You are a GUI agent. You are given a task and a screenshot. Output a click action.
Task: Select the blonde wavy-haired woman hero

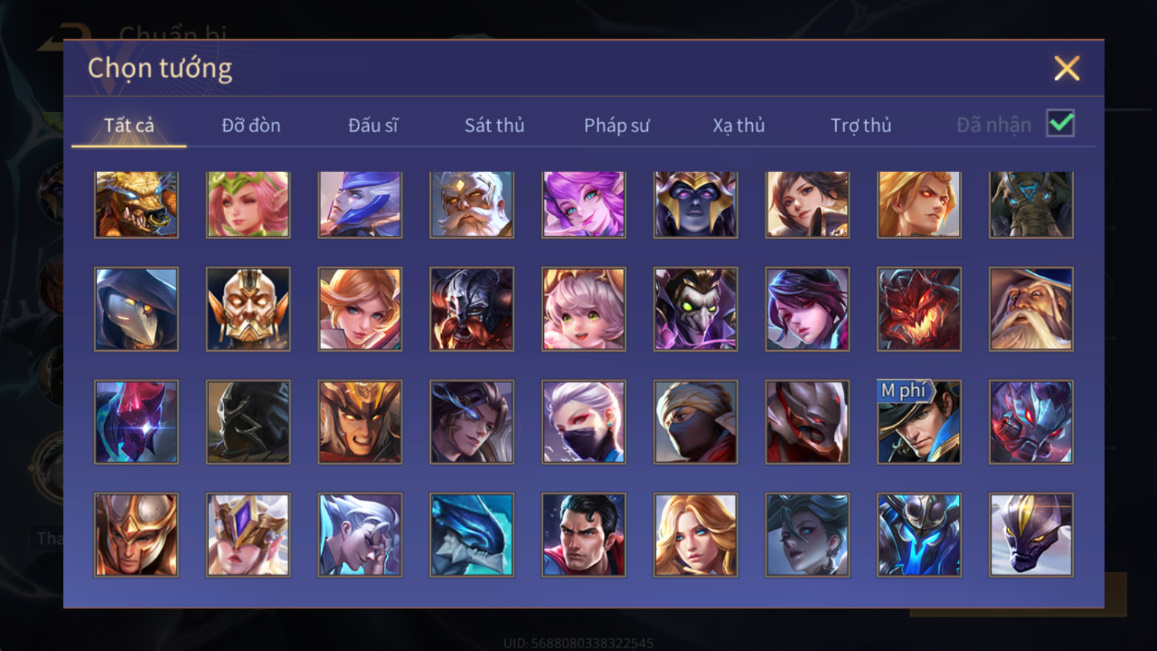pos(695,534)
